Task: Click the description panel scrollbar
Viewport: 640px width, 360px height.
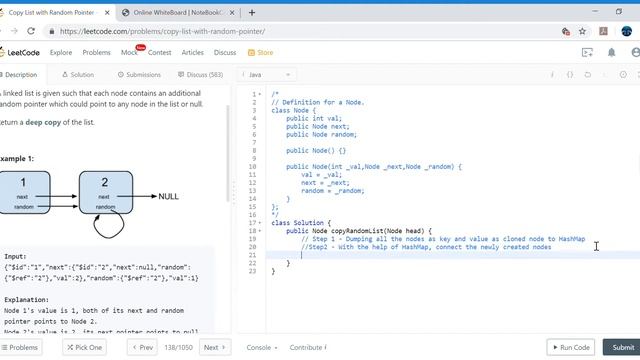Action: tap(228, 153)
